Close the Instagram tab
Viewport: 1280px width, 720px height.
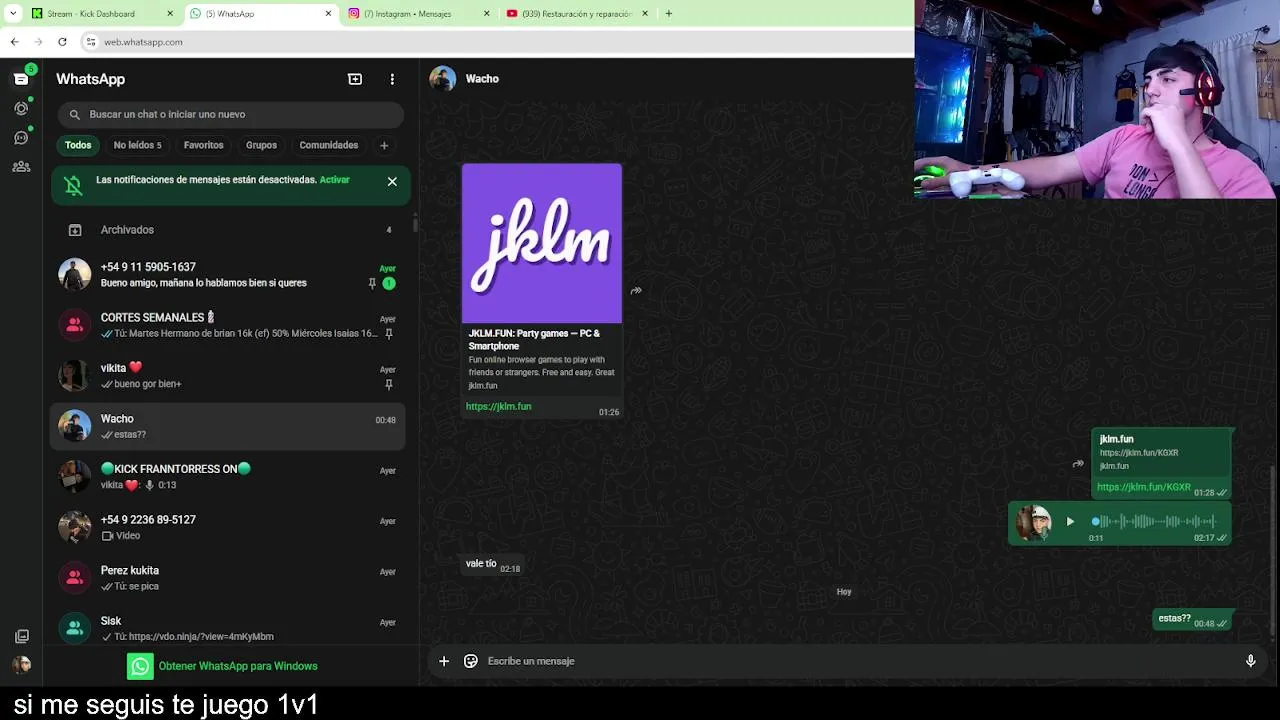[487, 14]
